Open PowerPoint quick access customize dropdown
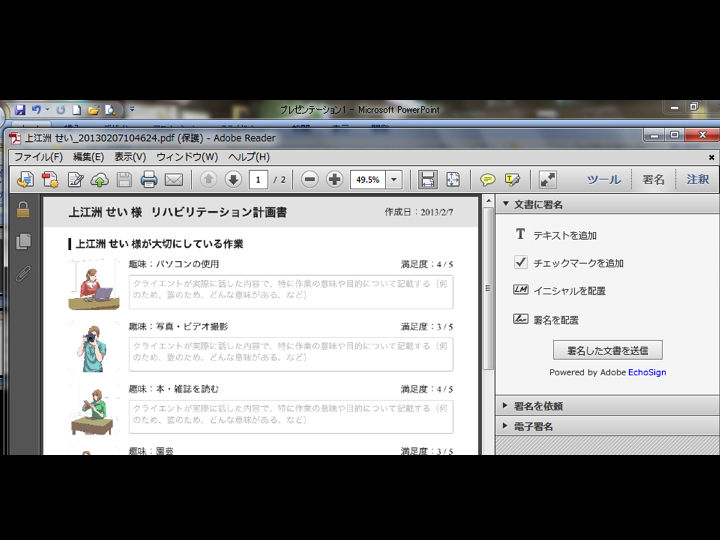Viewport: 720px width, 540px height. click(132, 109)
